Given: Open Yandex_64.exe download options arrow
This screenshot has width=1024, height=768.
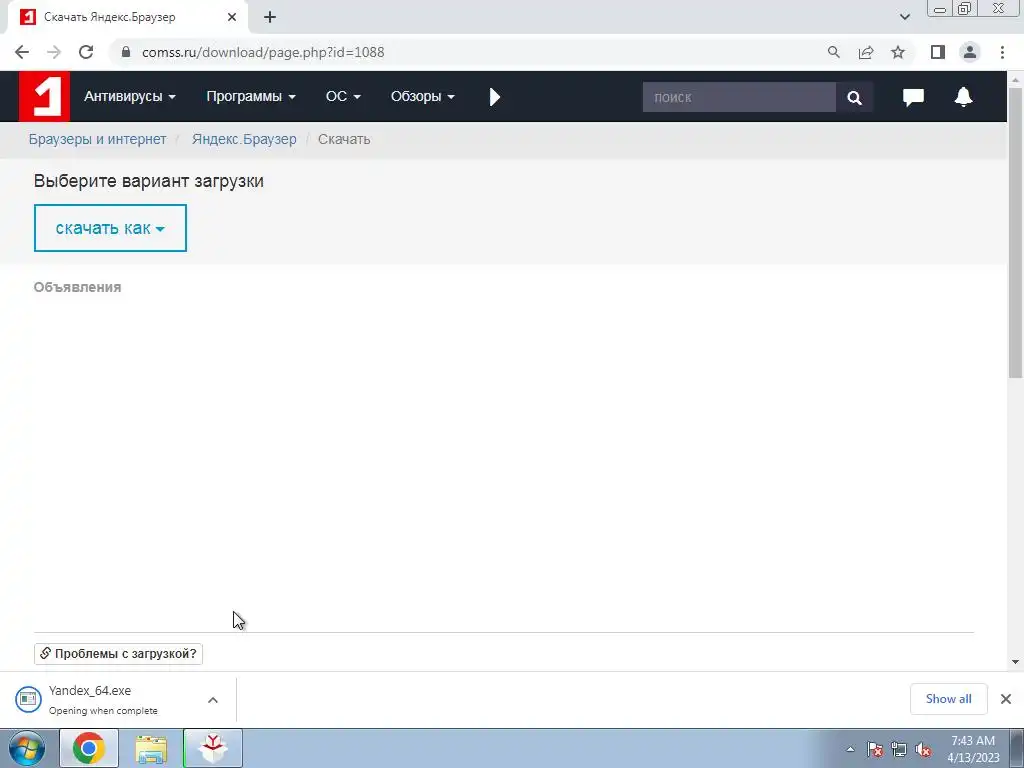Looking at the screenshot, I should (213, 700).
